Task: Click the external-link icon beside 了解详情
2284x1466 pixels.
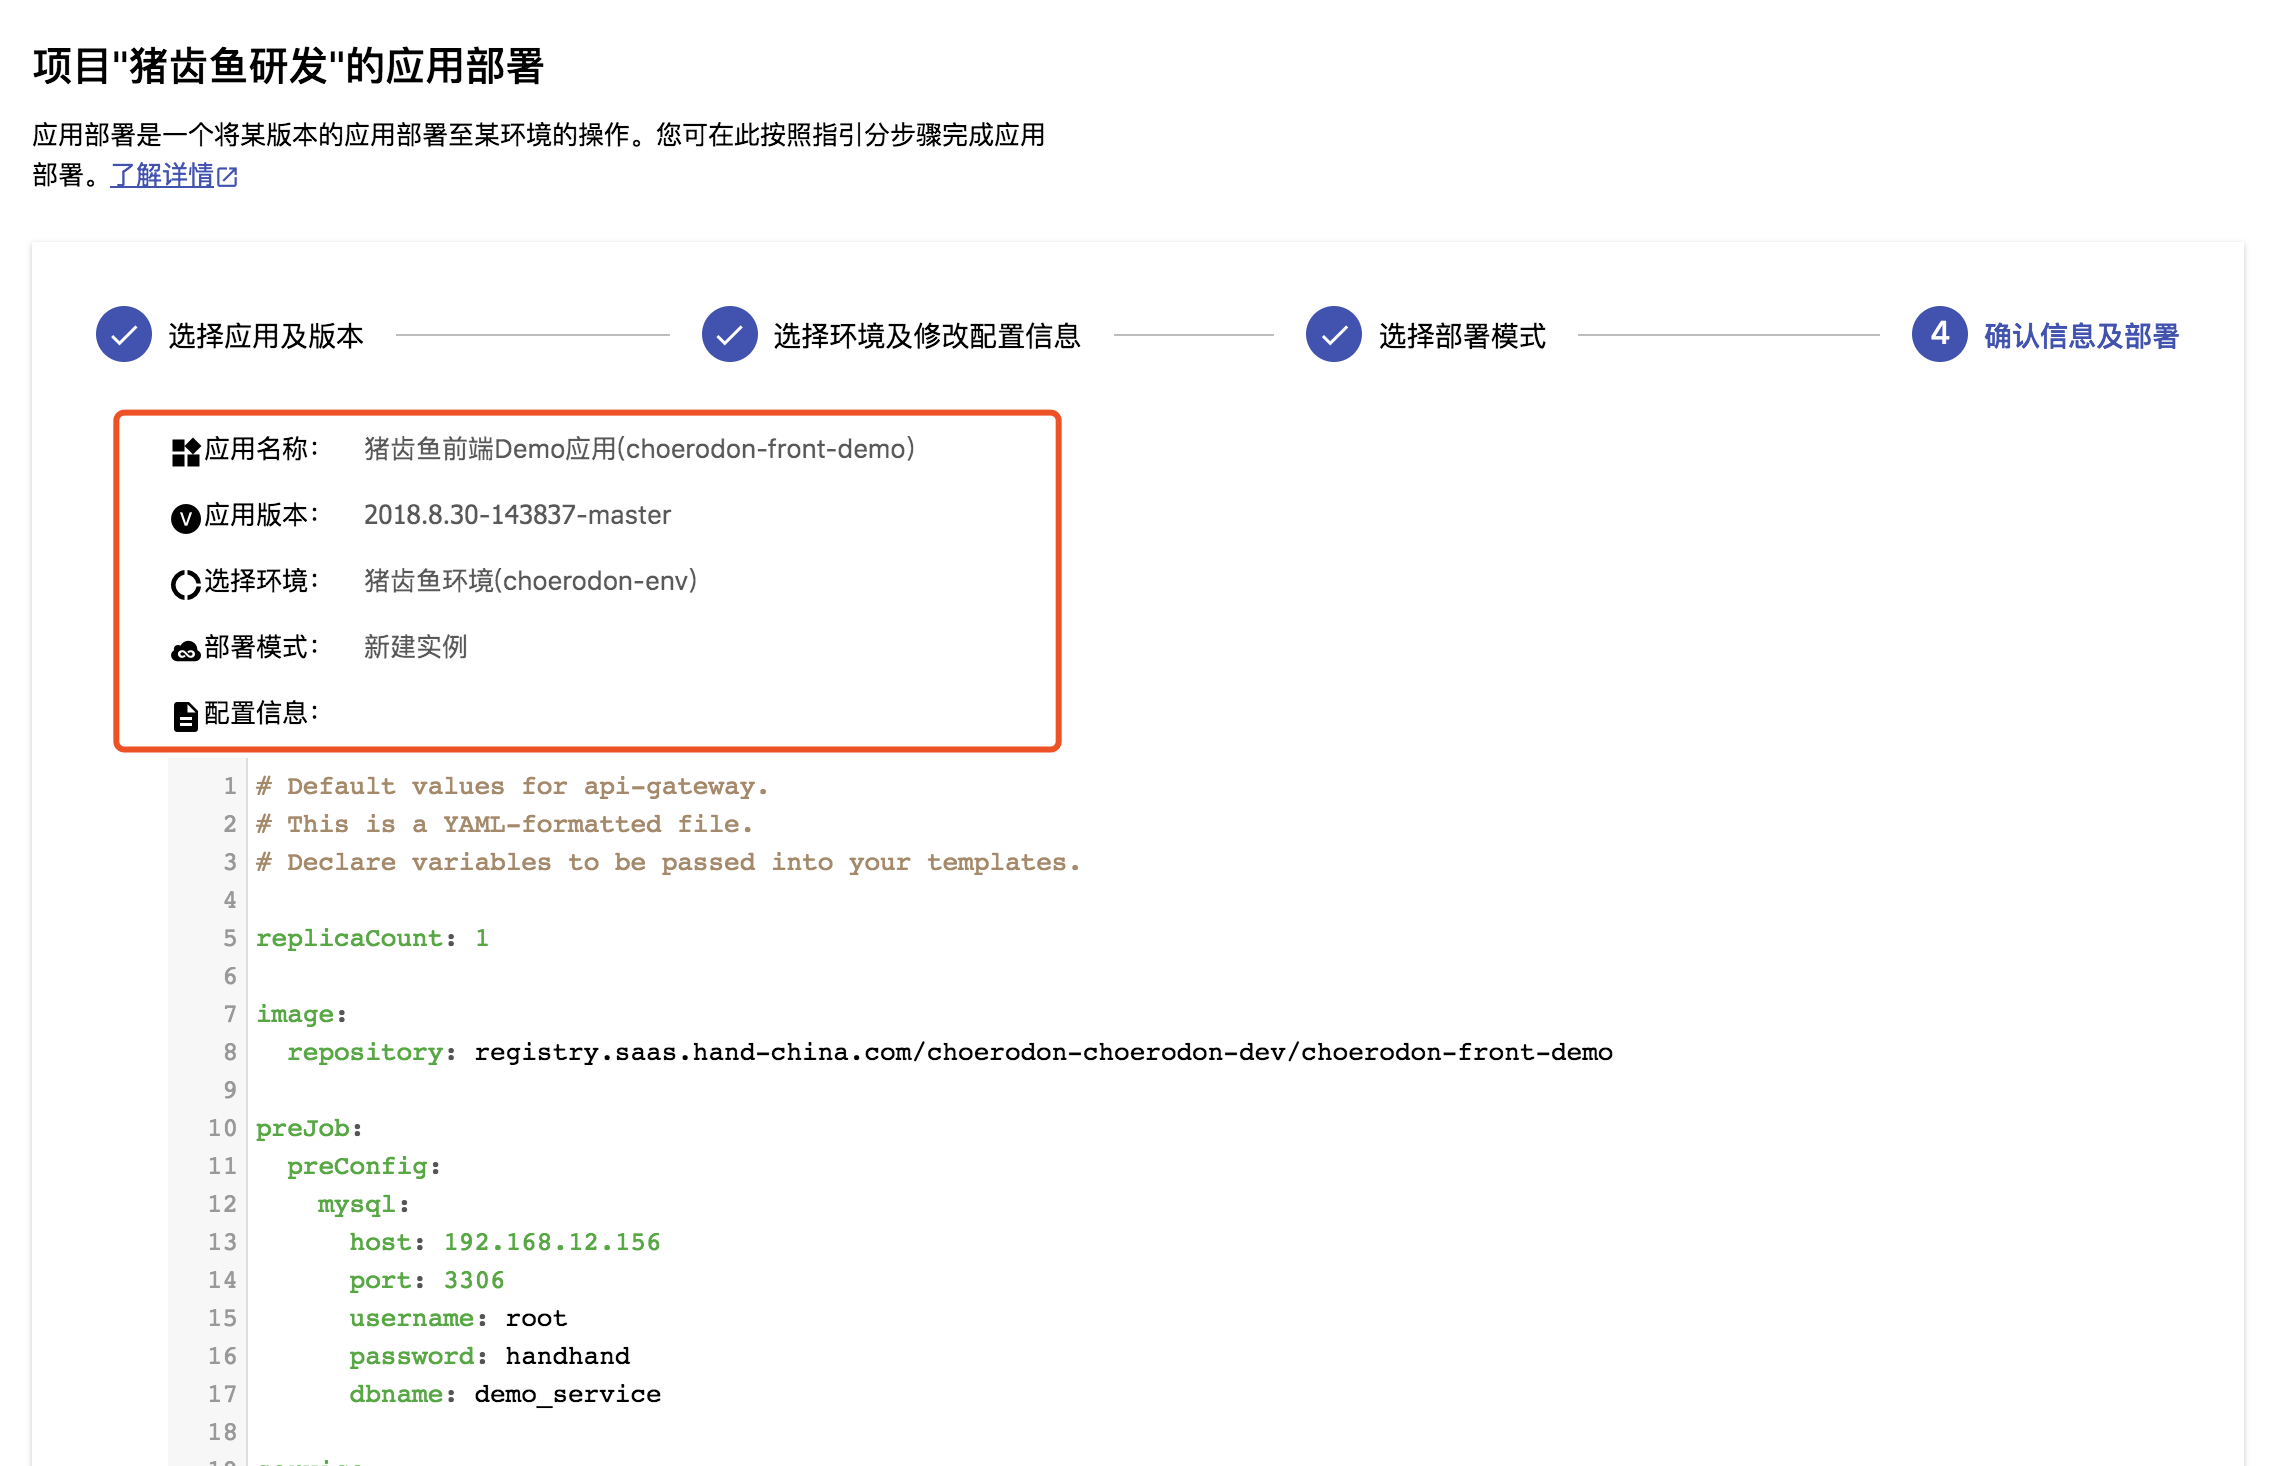Action: pyautogui.click(x=228, y=177)
